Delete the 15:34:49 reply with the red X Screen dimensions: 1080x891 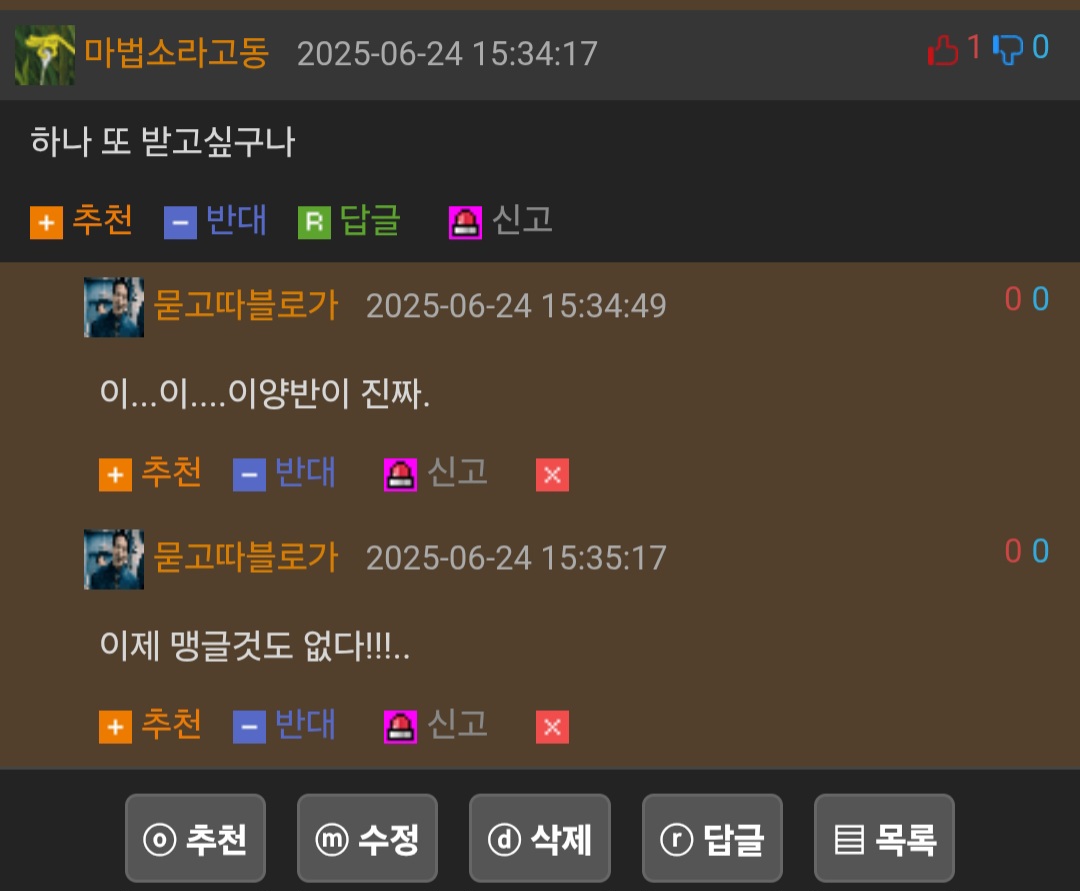552,474
